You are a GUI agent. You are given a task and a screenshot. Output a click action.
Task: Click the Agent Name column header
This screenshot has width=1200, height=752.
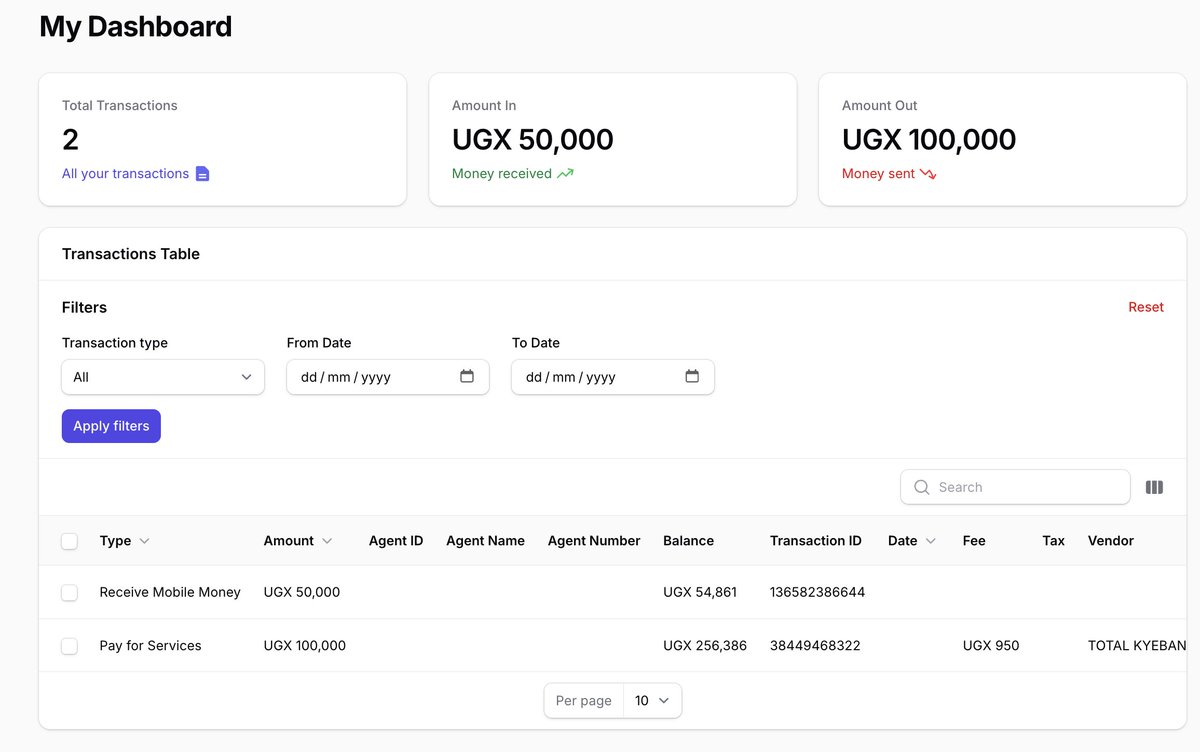(485, 541)
